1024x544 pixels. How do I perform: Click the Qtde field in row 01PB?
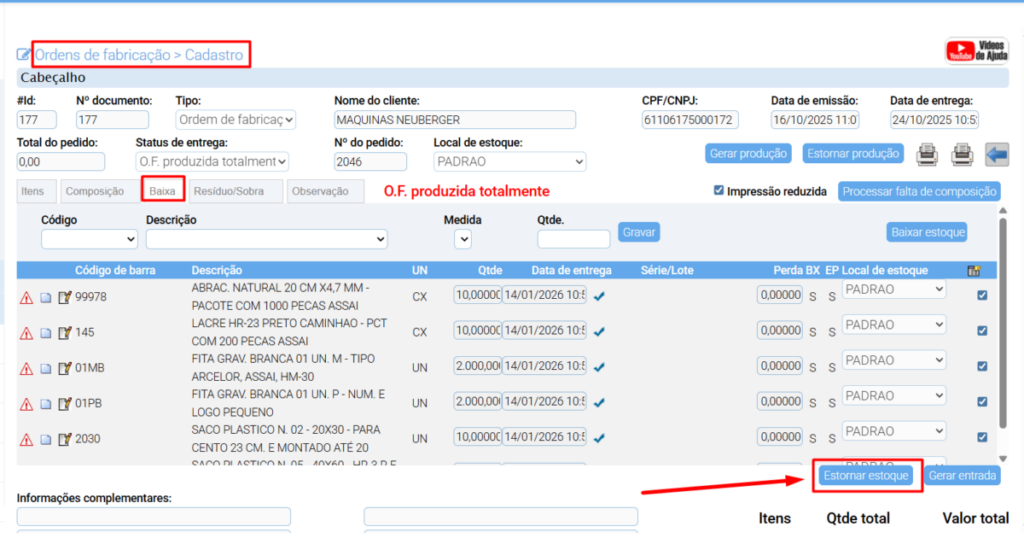coord(477,402)
